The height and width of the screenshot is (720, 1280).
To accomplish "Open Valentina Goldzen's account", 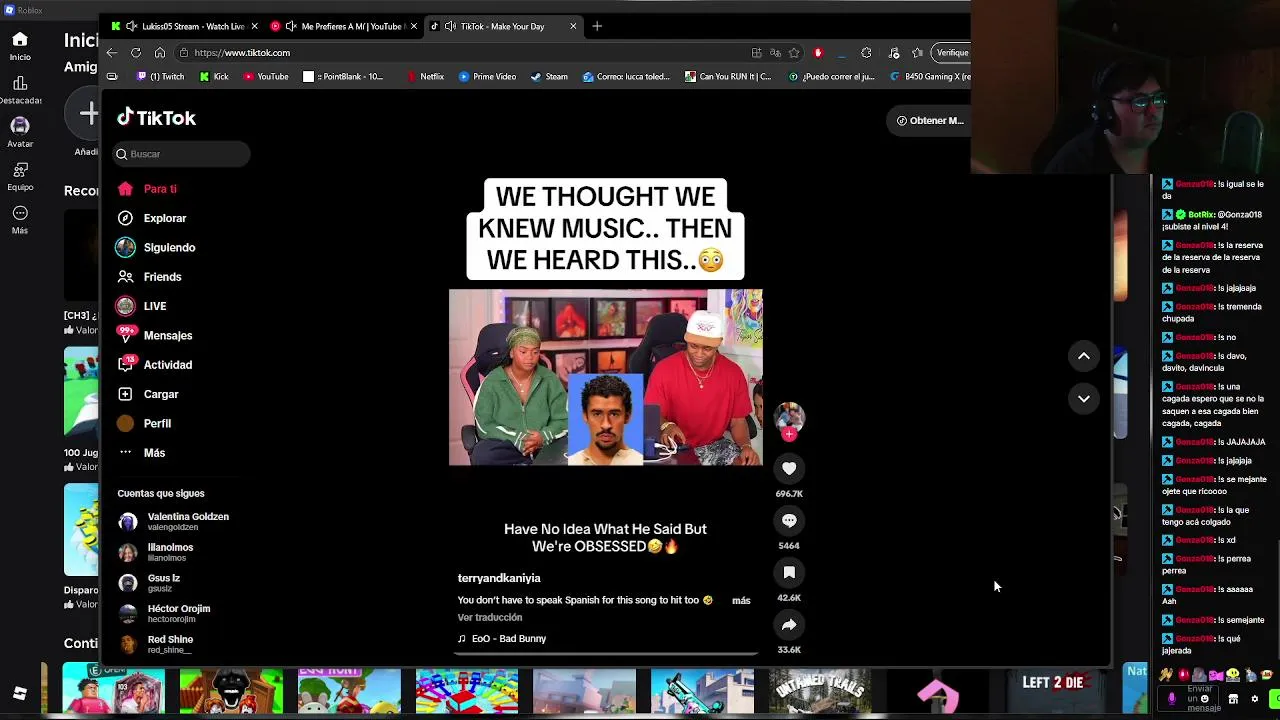I will coord(174,521).
